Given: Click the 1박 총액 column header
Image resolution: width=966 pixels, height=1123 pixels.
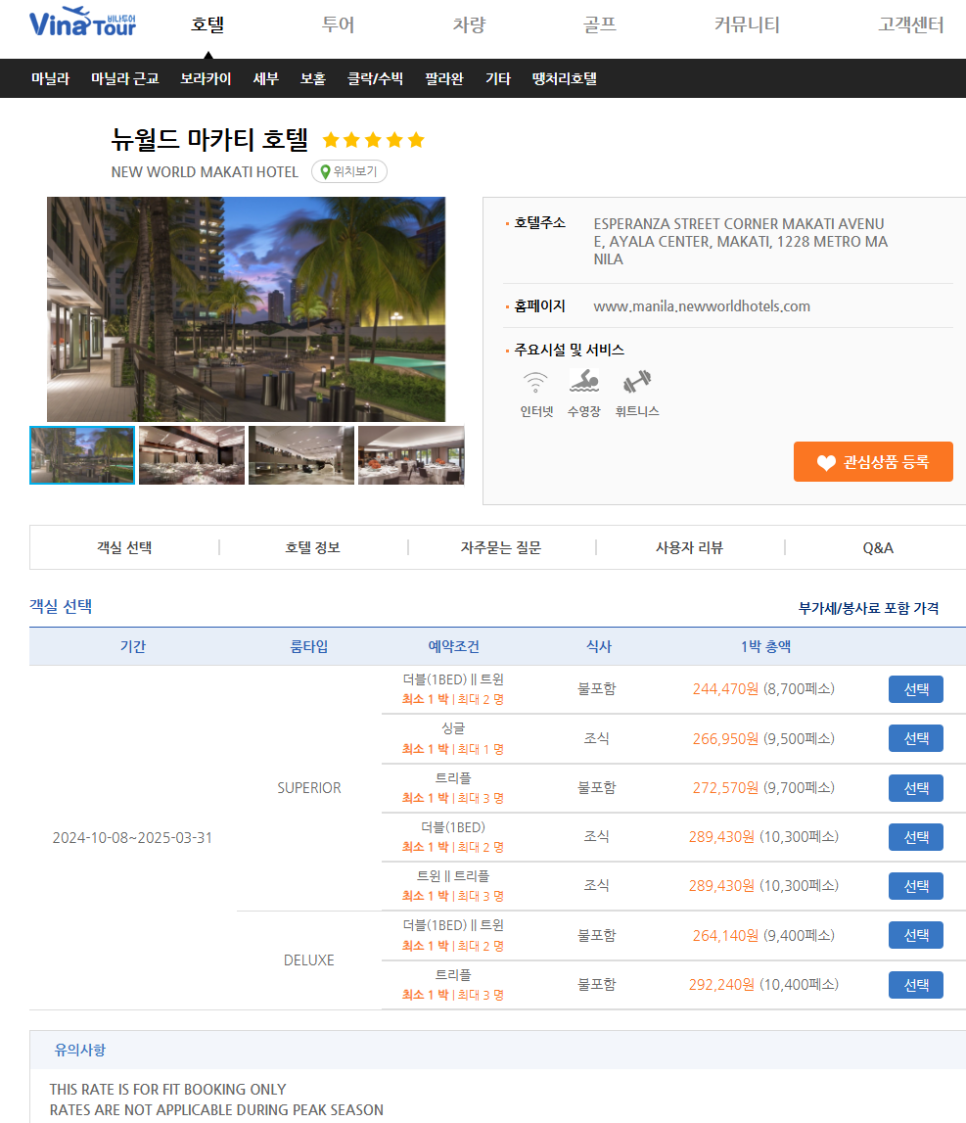Looking at the screenshot, I should pyautogui.click(x=765, y=647).
